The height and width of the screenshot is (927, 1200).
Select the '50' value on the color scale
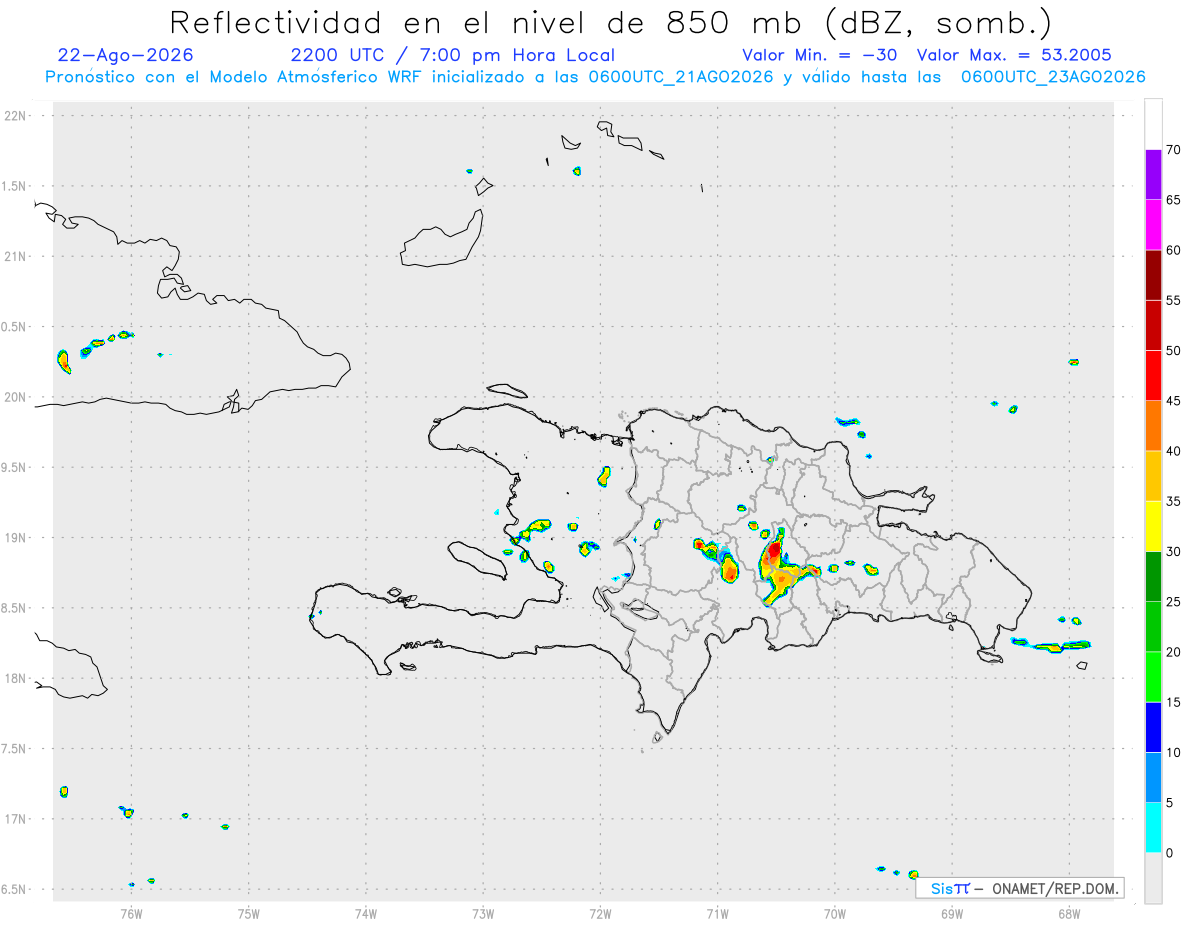point(1173,351)
